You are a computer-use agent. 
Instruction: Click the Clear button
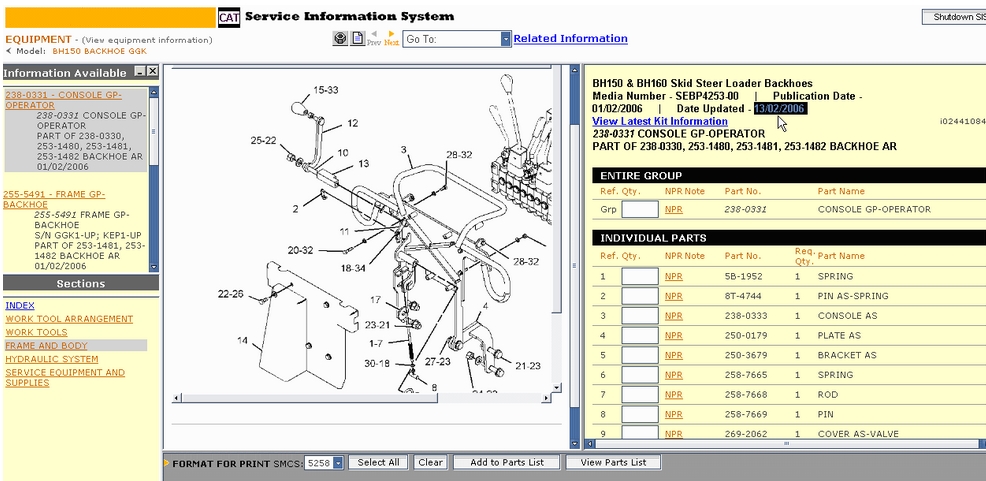[430, 462]
